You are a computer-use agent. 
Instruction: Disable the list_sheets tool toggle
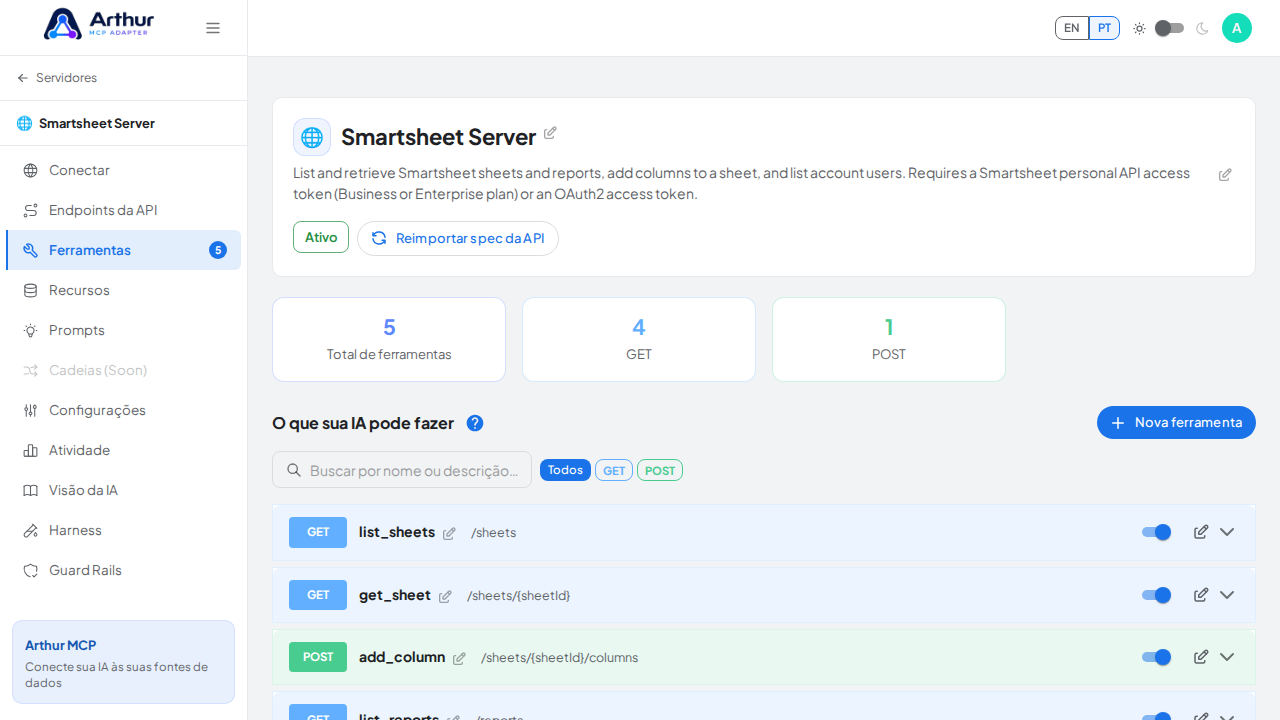pyautogui.click(x=1156, y=532)
